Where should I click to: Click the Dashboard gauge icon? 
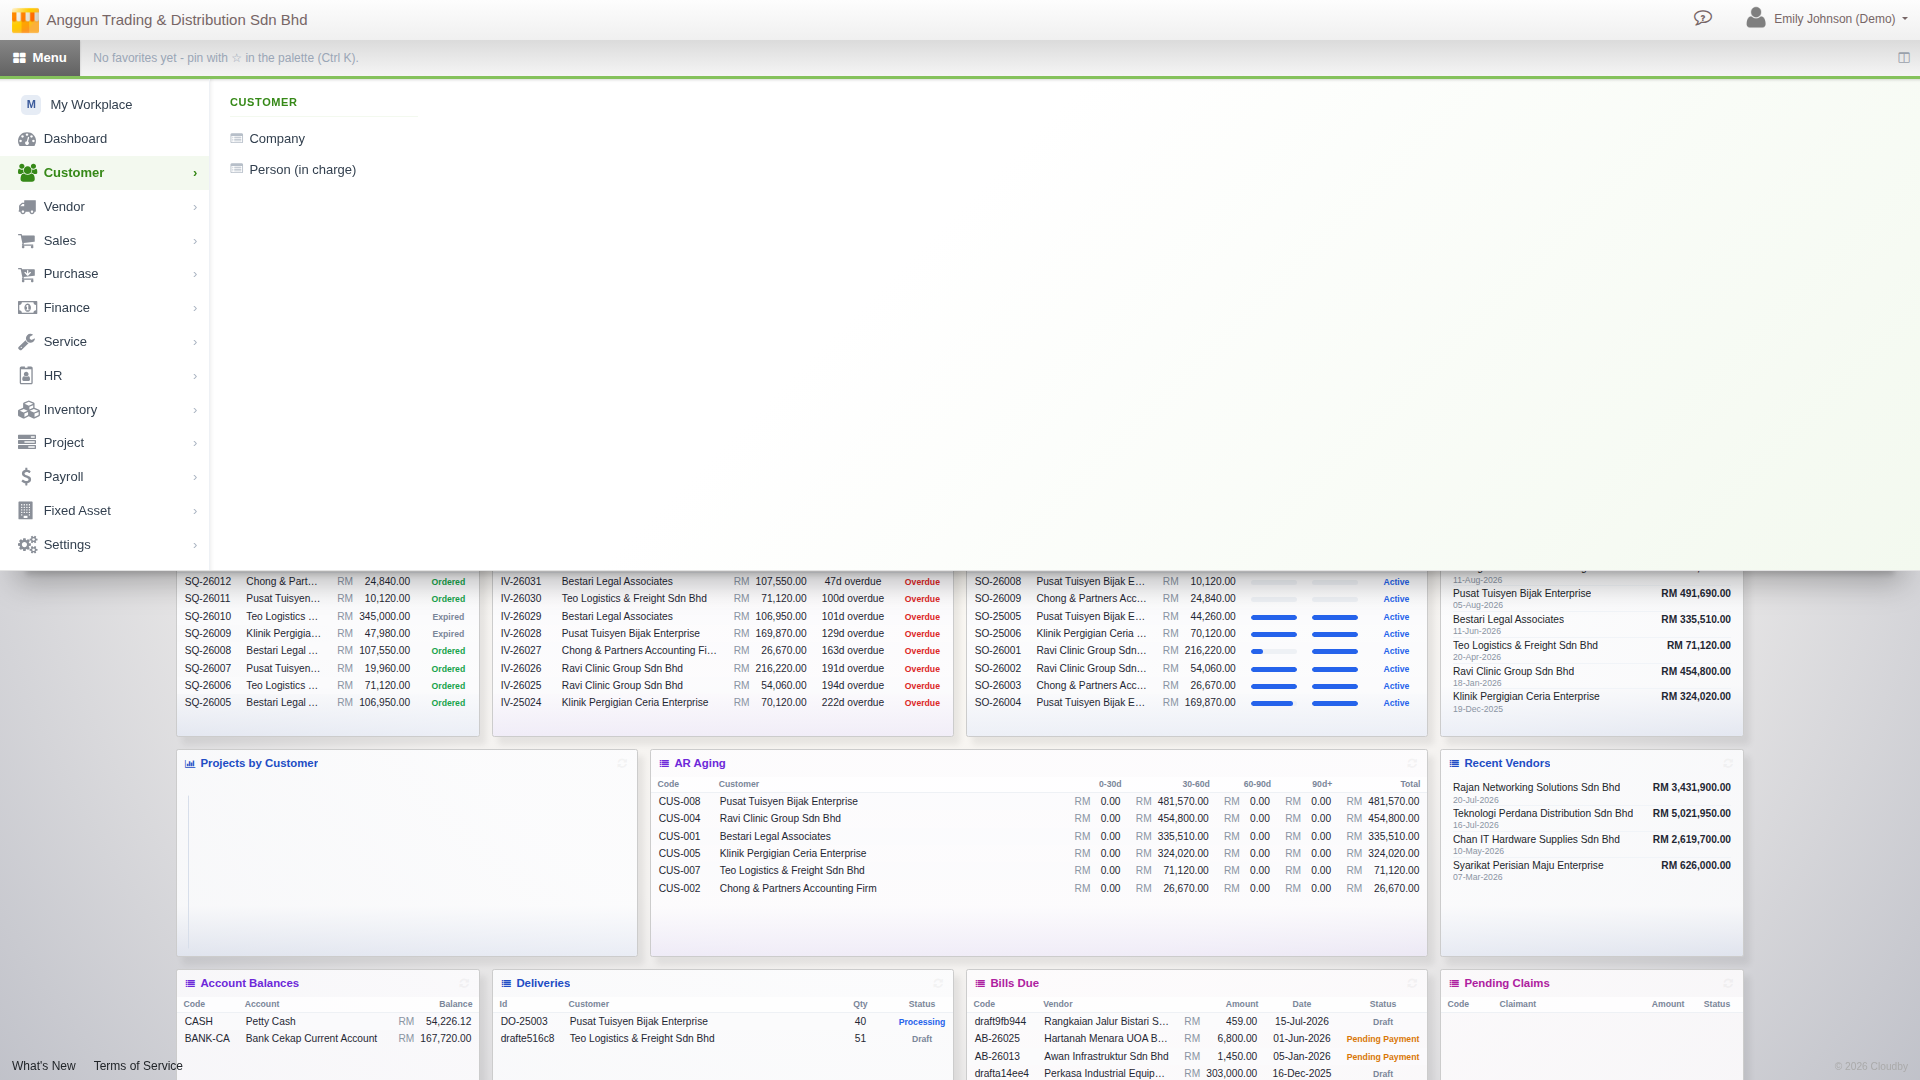27,139
